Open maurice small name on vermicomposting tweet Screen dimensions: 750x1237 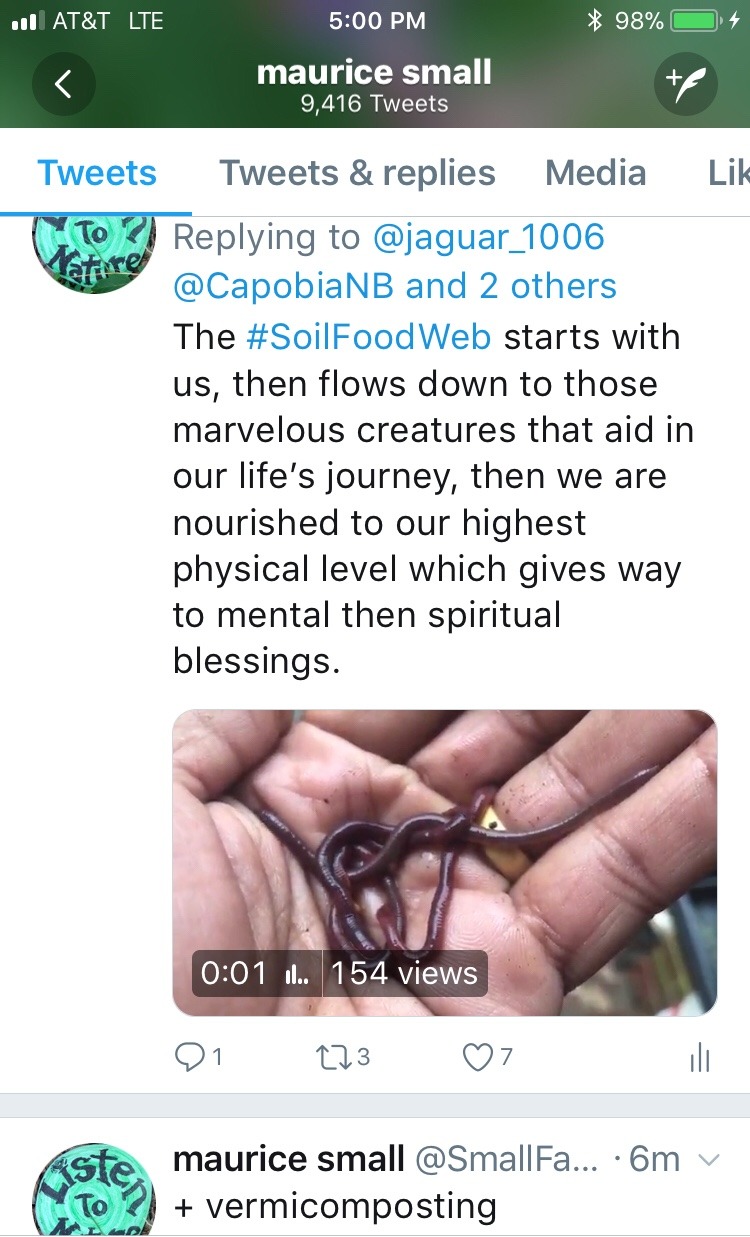[288, 1159]
